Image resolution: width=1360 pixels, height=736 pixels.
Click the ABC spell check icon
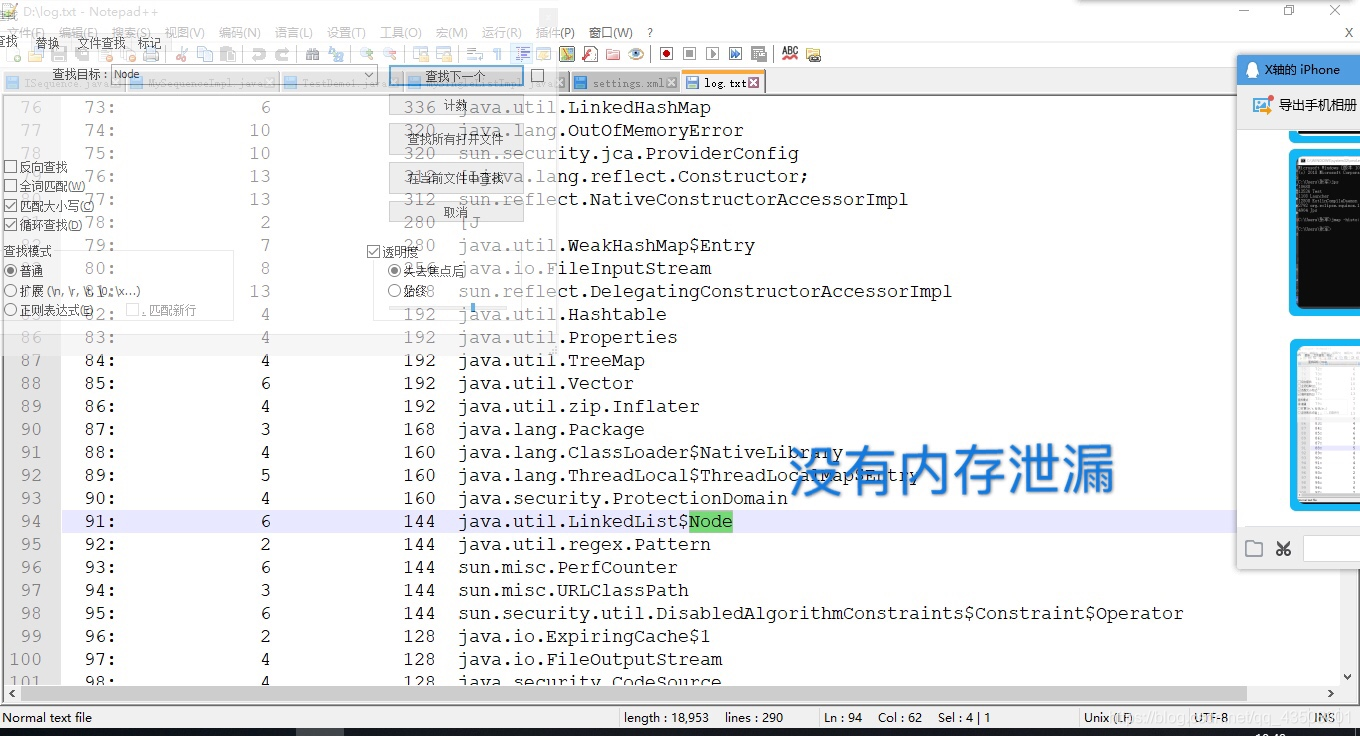(x=790, y=54)
